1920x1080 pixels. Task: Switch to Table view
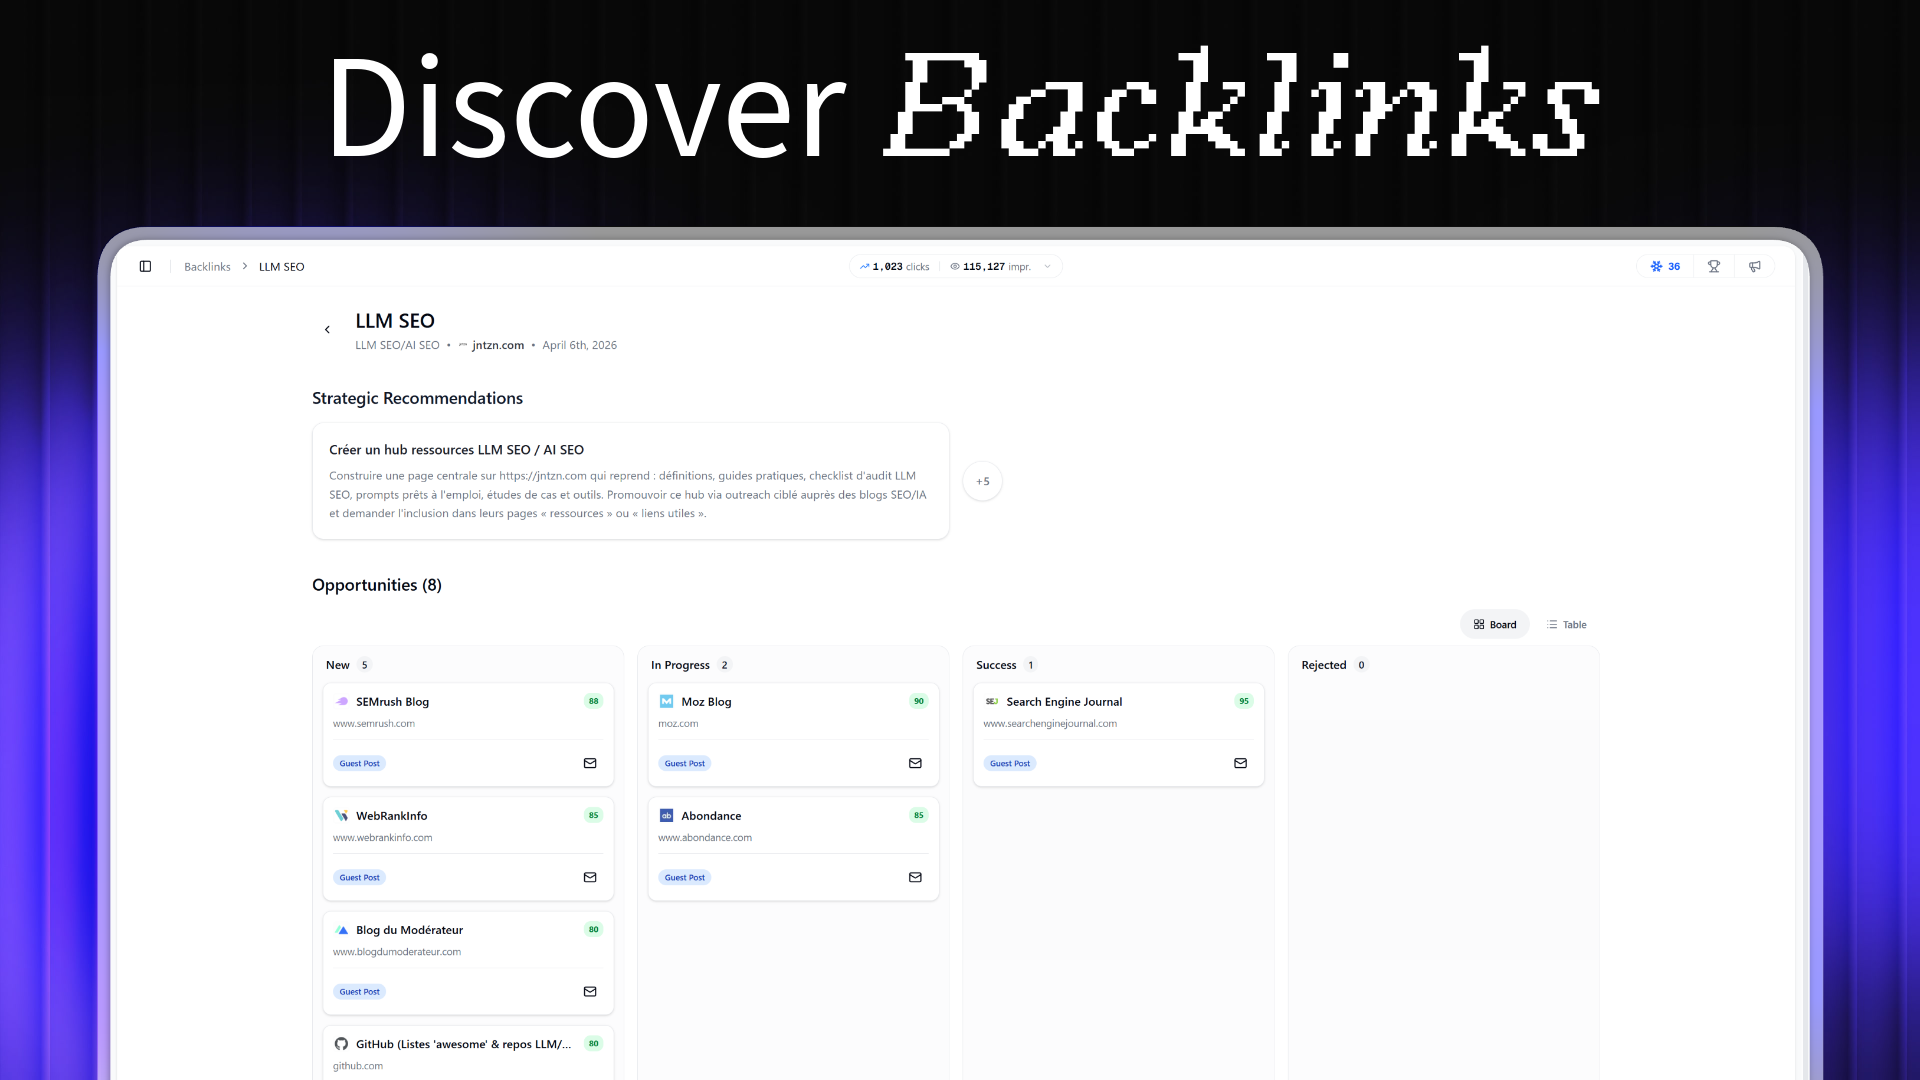1566,624
